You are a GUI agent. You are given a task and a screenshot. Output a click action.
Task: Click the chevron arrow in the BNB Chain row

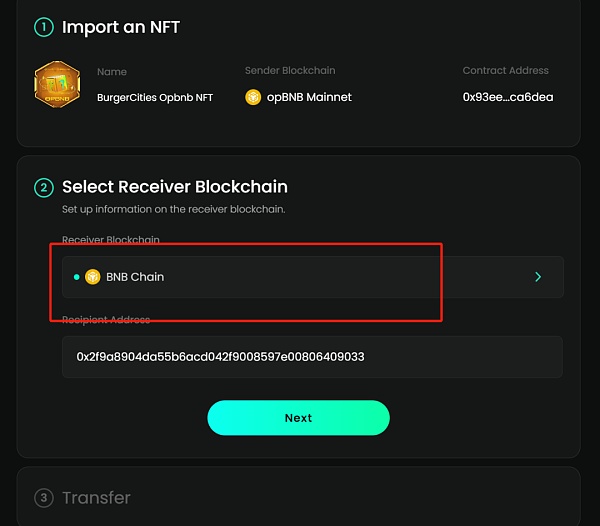pyautogui.click(x=538, y=276)
